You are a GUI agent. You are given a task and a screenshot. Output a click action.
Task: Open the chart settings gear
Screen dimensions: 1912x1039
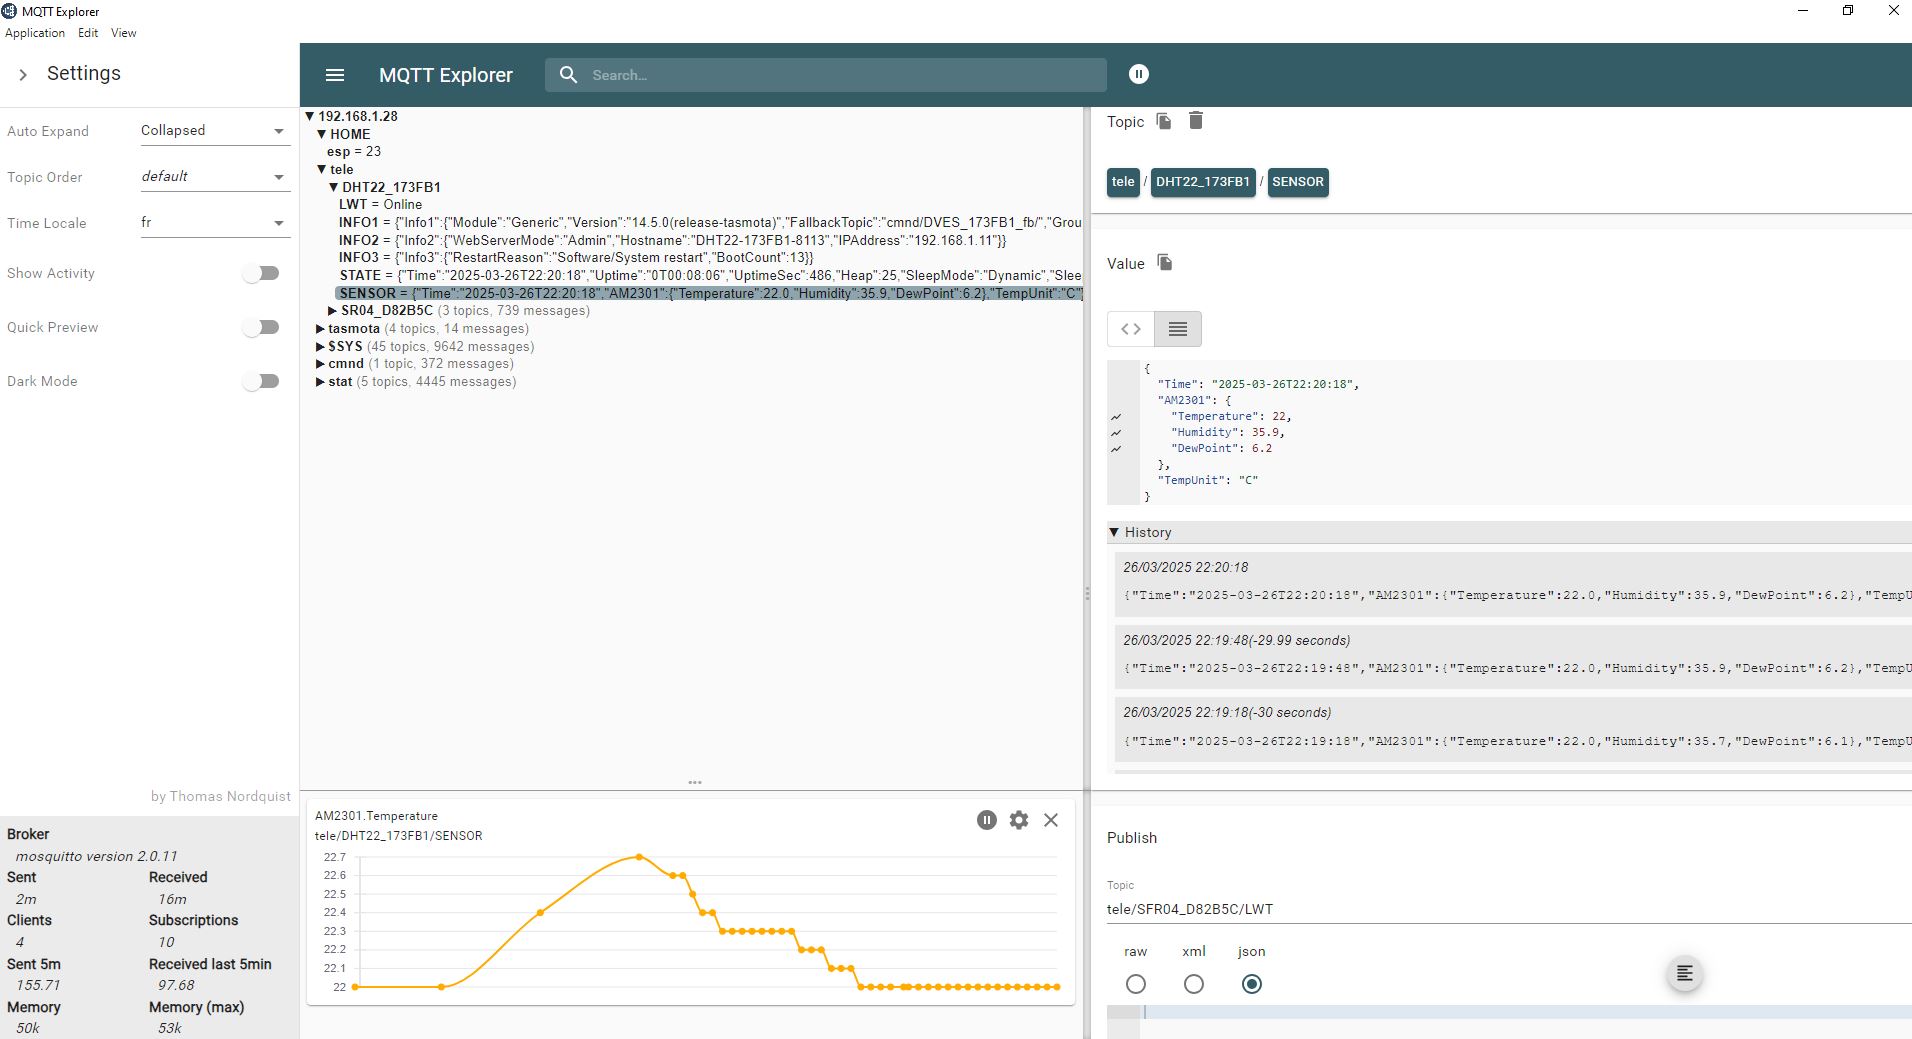pyautogui.click(x=1019, y=820)
